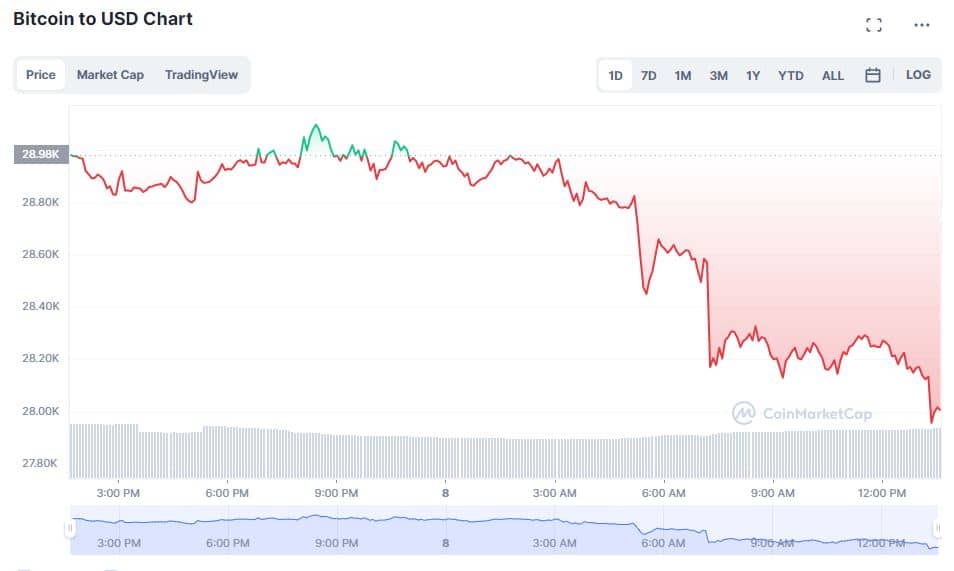The width and height of the screenshot is (954, 571).
Task: Click the CoinMarketCap watermark logo
Action: coord(802,413)
